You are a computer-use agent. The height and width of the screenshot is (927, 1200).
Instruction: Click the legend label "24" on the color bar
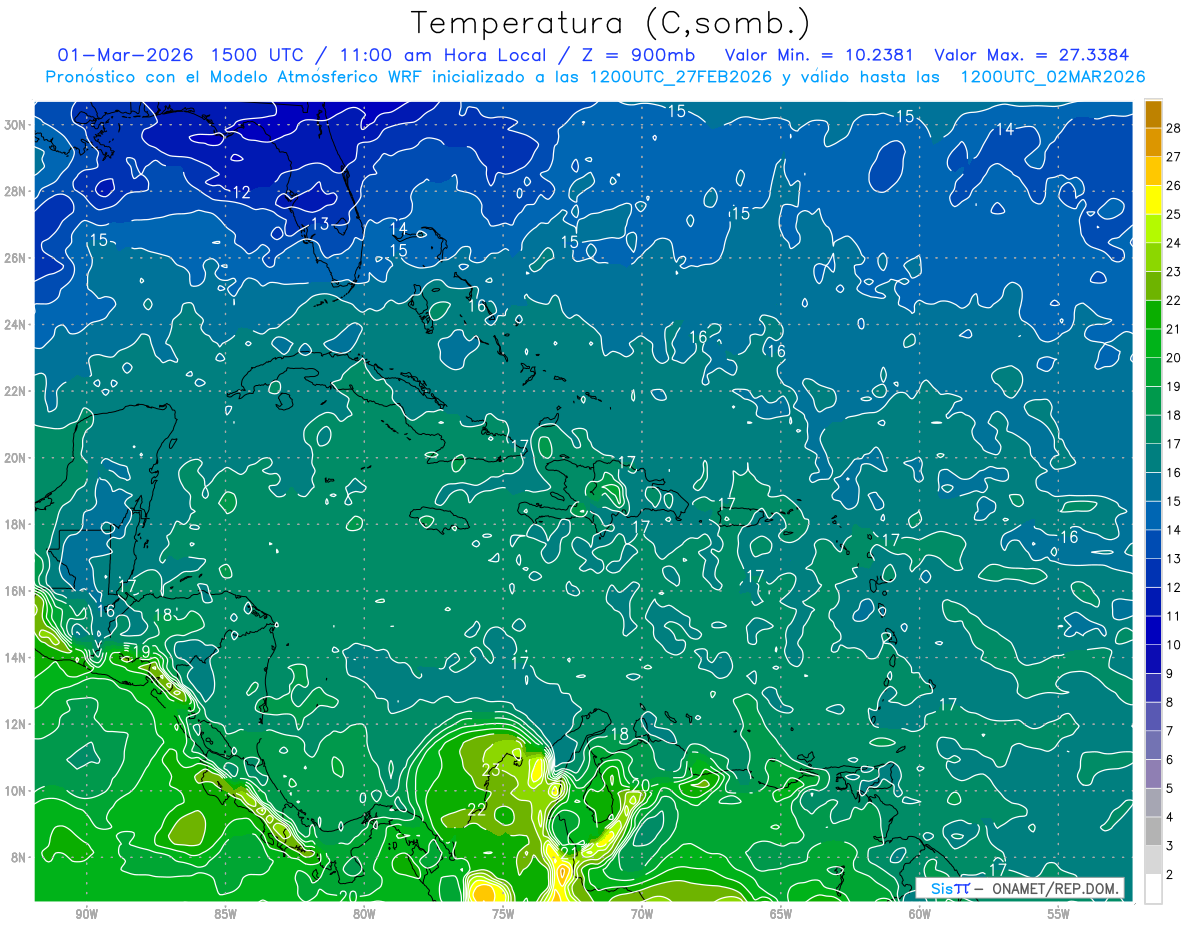1174,243
